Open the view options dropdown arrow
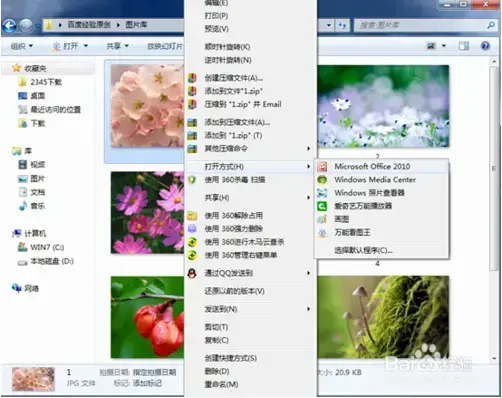The height and width of the screenshot is (398, 502). pos(444,46)
